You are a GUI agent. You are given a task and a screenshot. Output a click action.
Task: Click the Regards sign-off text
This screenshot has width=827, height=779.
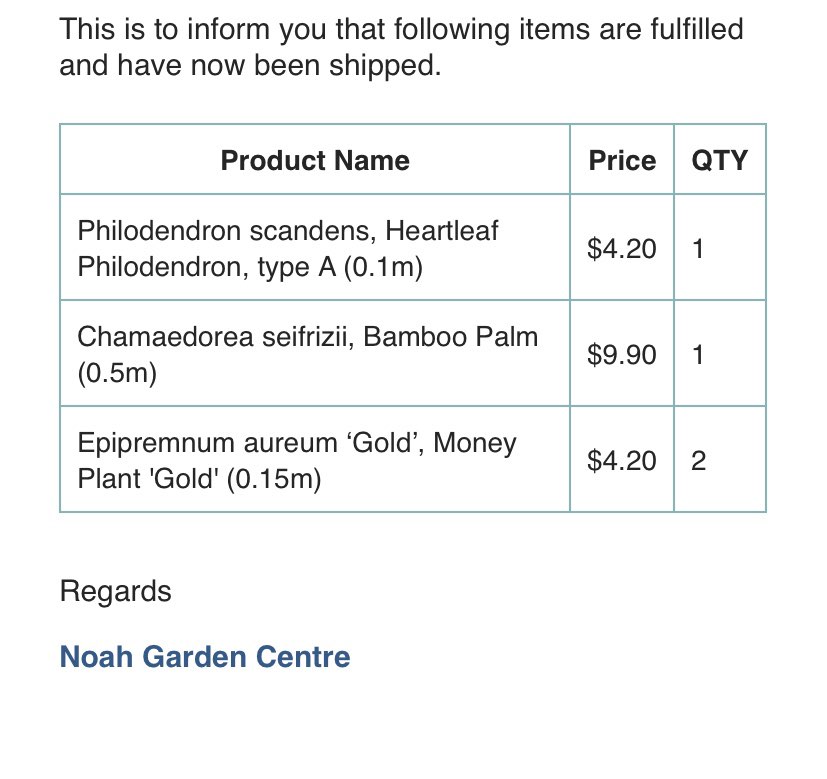(115, 591)
